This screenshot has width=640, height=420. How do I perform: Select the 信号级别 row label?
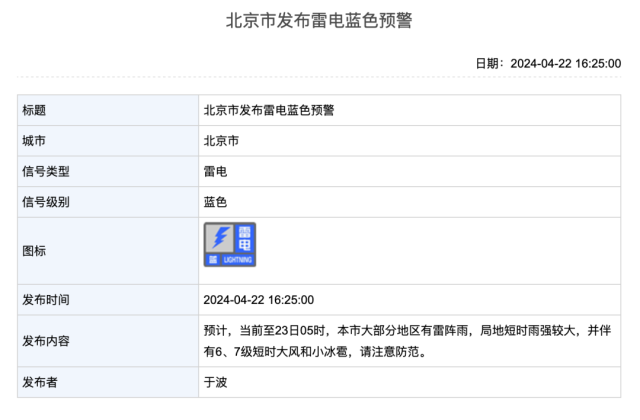(x=46, y=202)
